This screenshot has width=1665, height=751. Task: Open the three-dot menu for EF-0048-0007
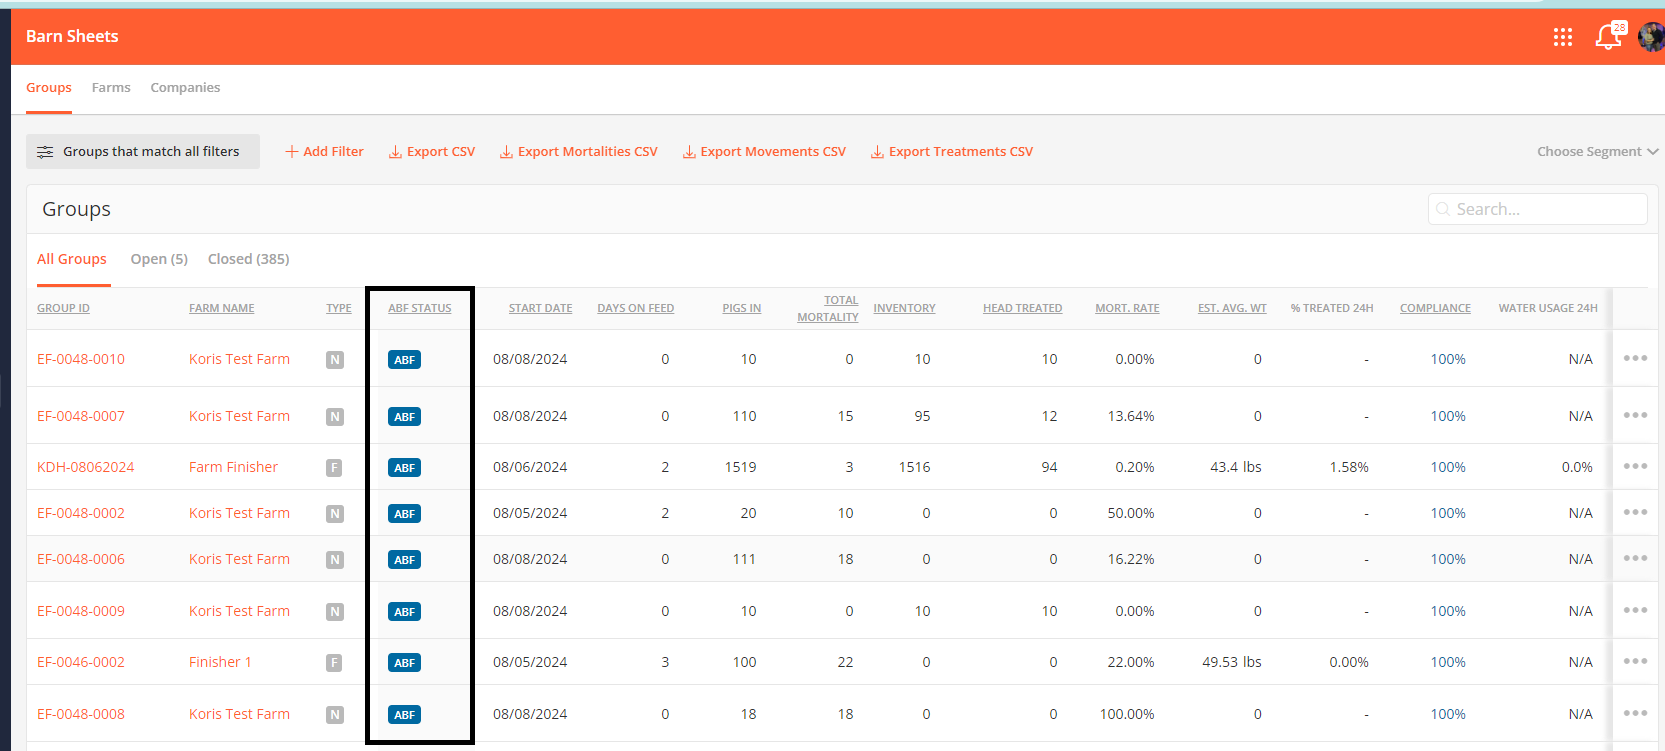coord(1635,416)
